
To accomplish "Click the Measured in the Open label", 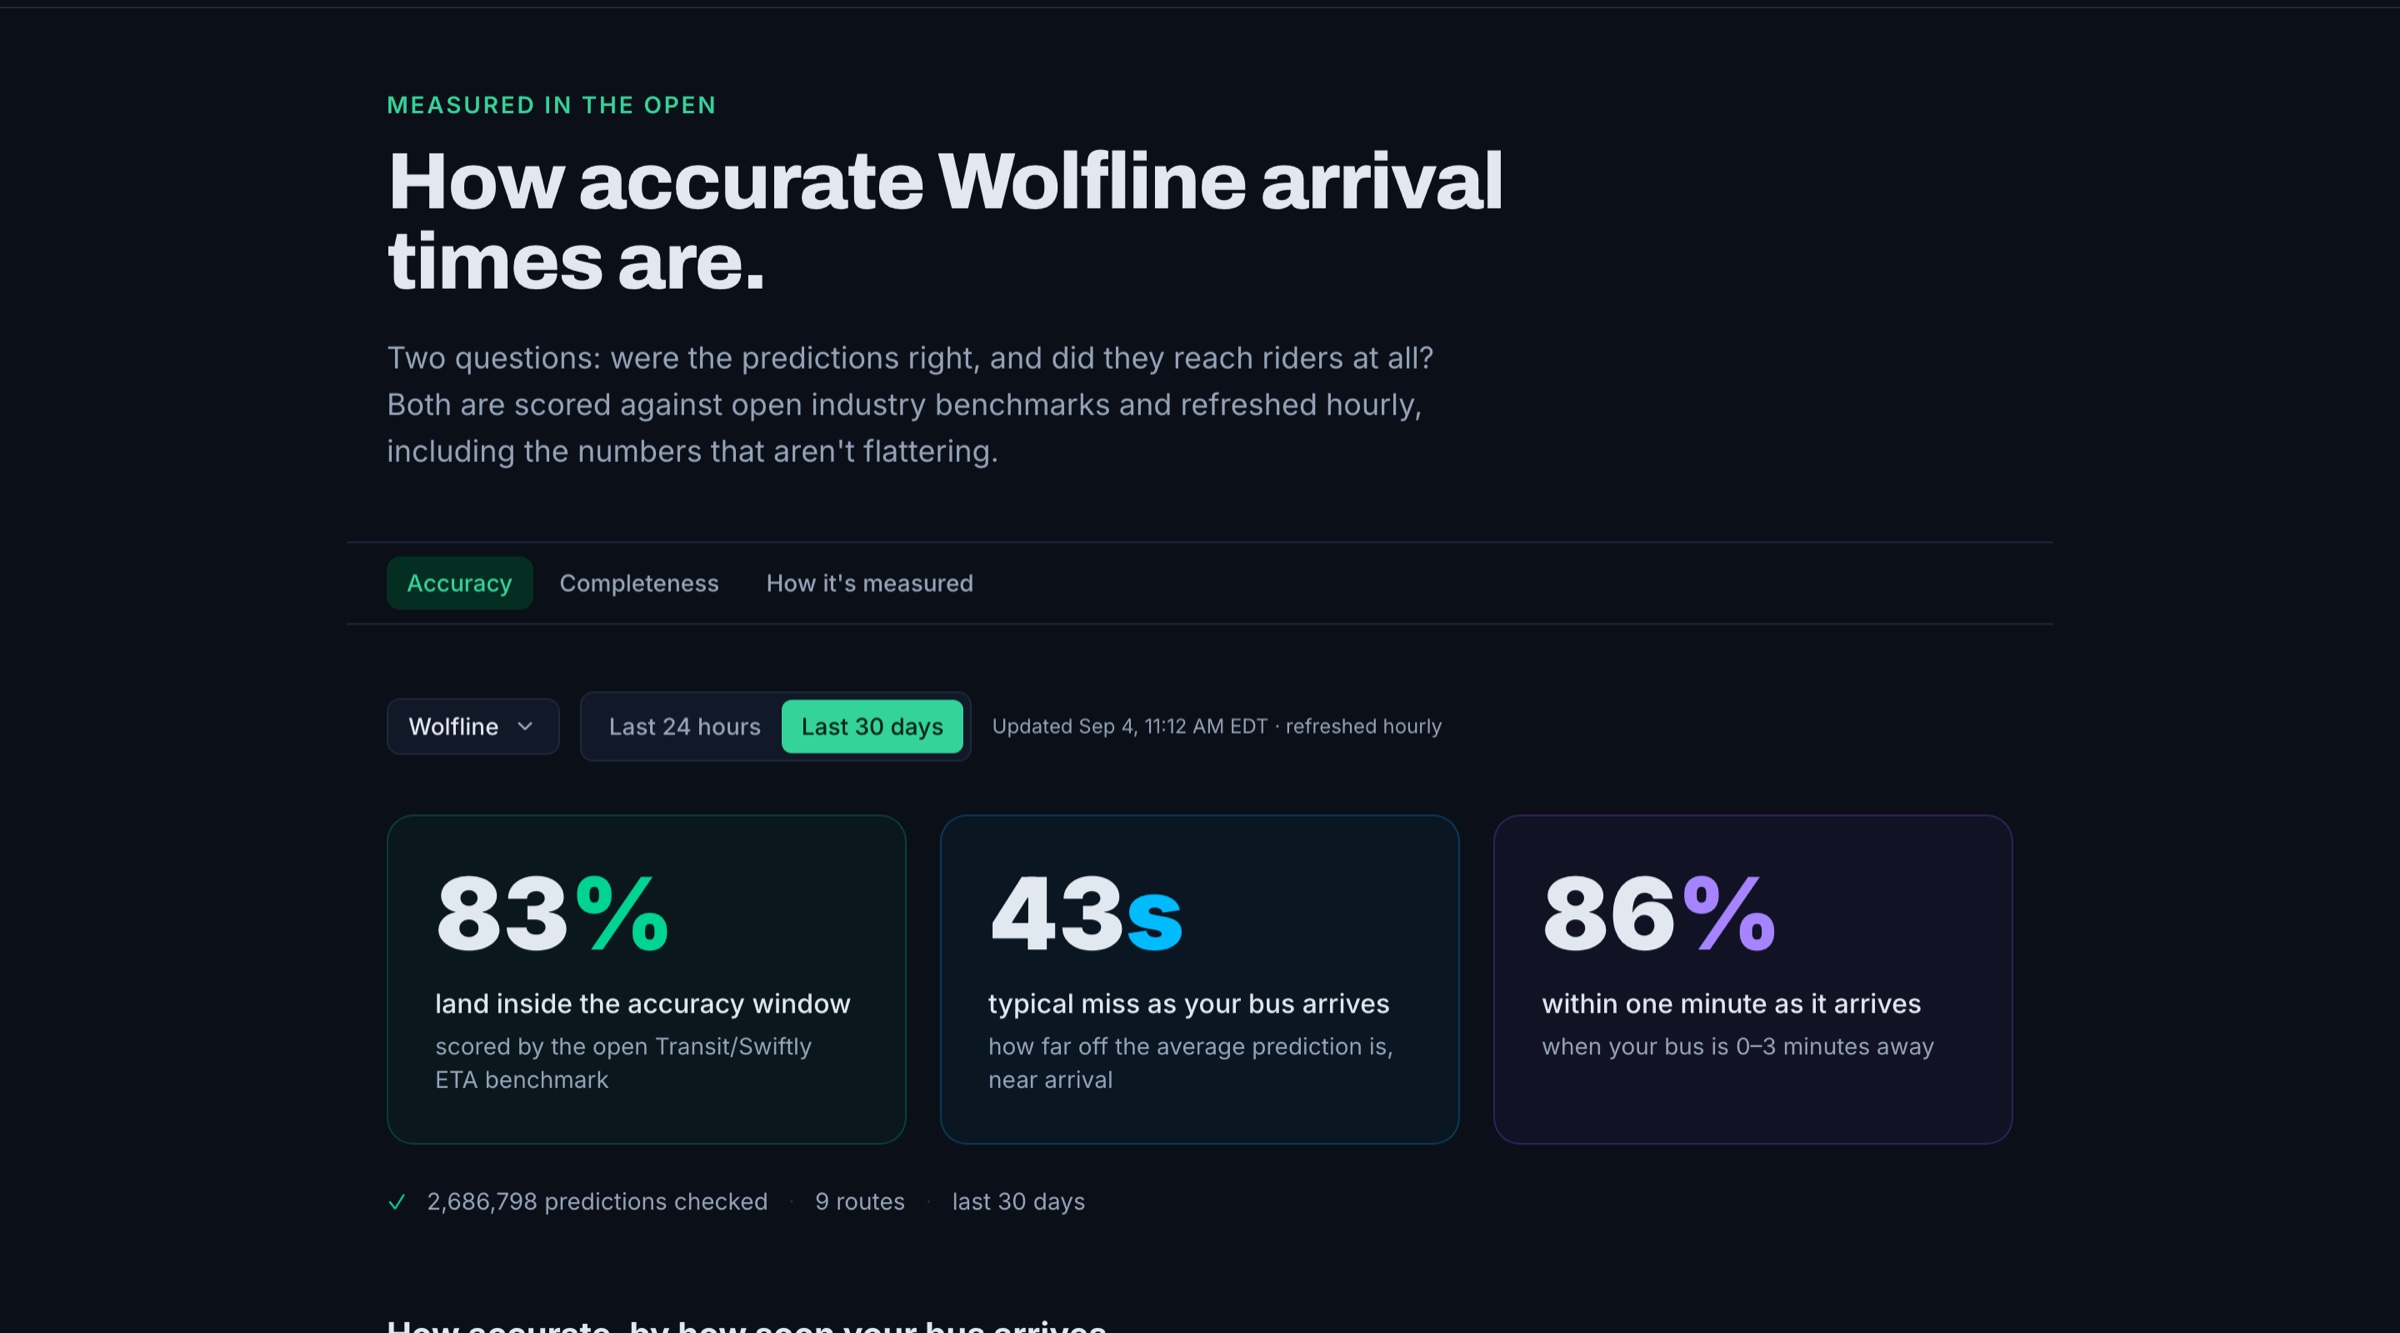I will [x=552, y=105].
